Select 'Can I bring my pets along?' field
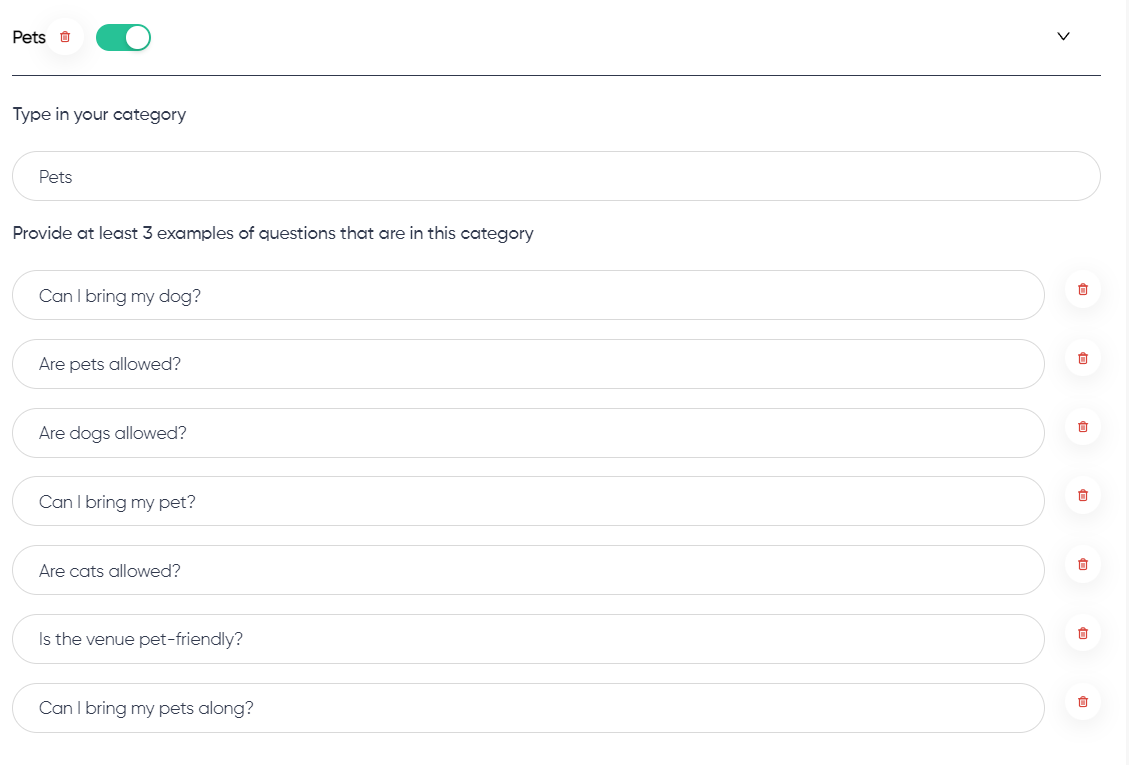 (528, 708)
